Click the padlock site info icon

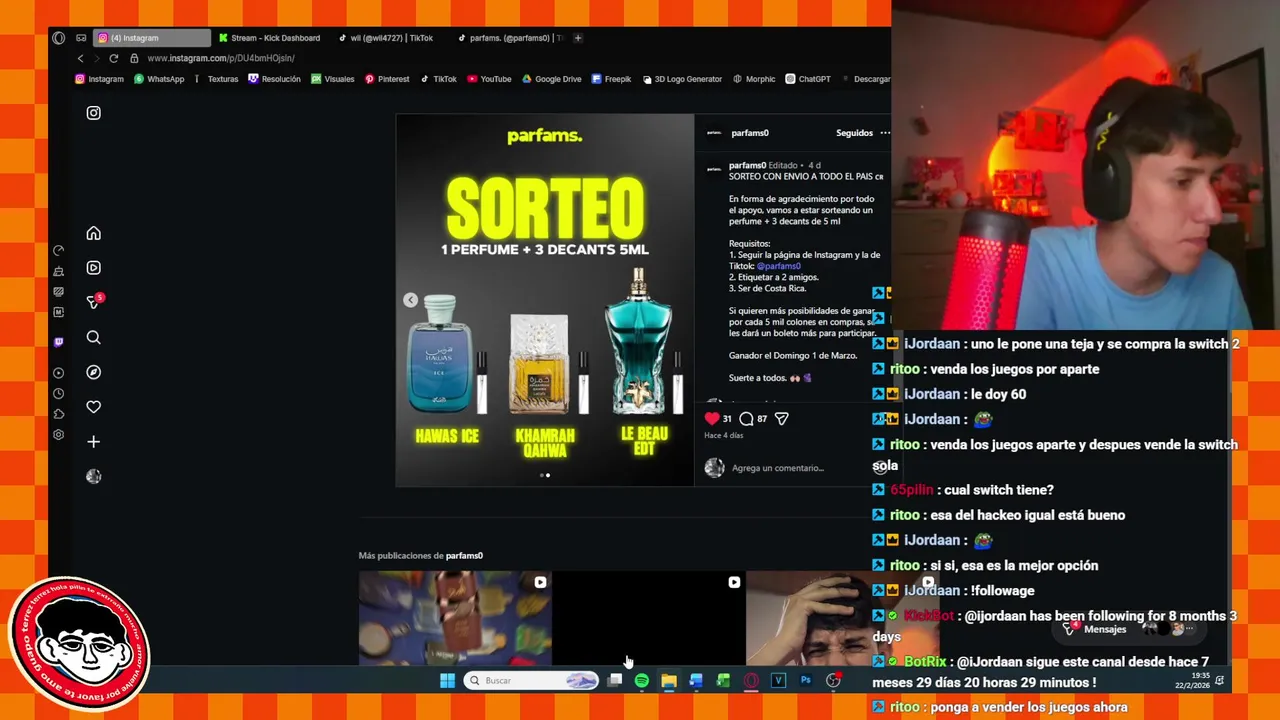134,58
